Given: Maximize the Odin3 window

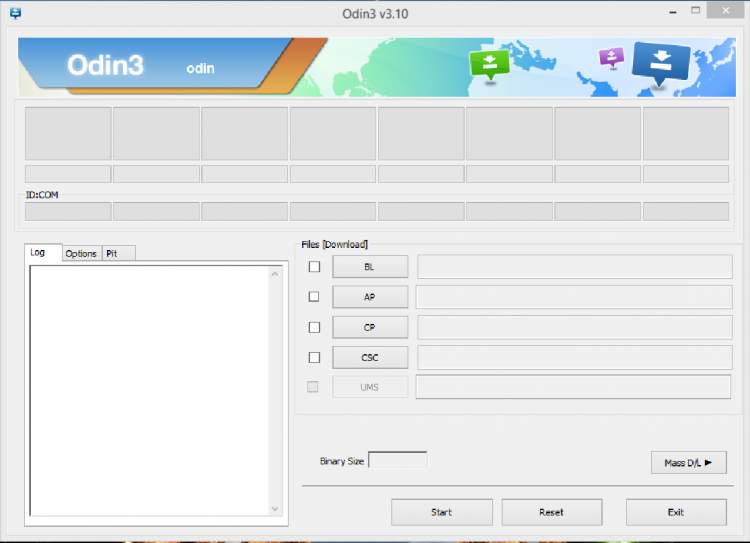Looking at the screenshot, I should (695, 10).
